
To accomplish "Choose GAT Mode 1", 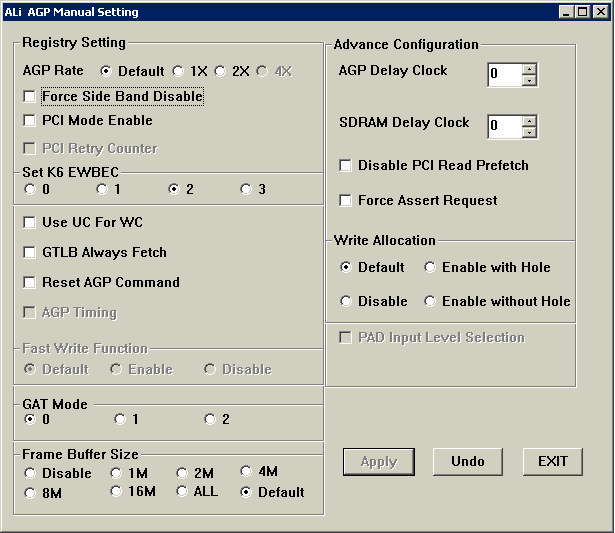I will [x=120, y=419].
